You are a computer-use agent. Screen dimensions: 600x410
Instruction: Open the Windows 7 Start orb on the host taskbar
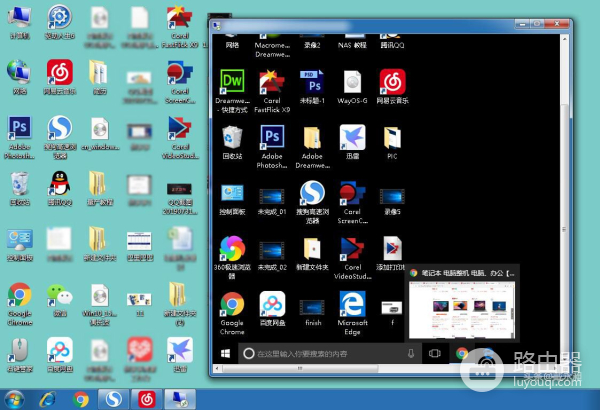point(14,398)
